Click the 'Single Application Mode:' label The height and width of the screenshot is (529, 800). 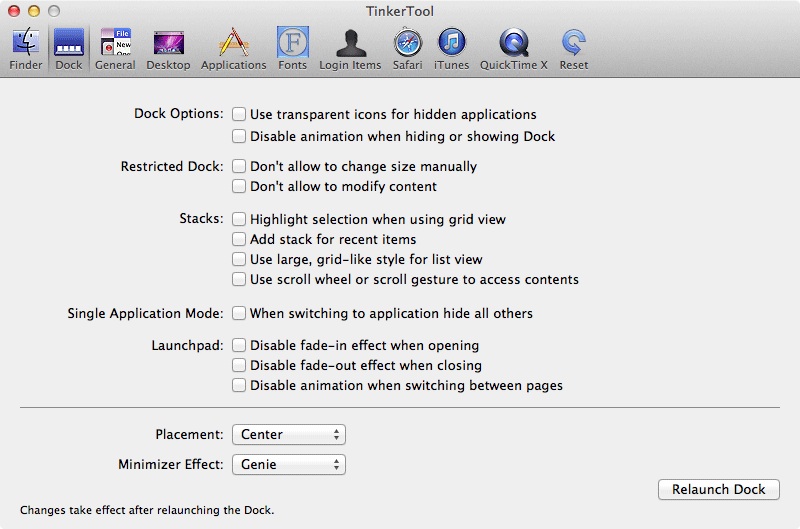(x=145, y=313)
